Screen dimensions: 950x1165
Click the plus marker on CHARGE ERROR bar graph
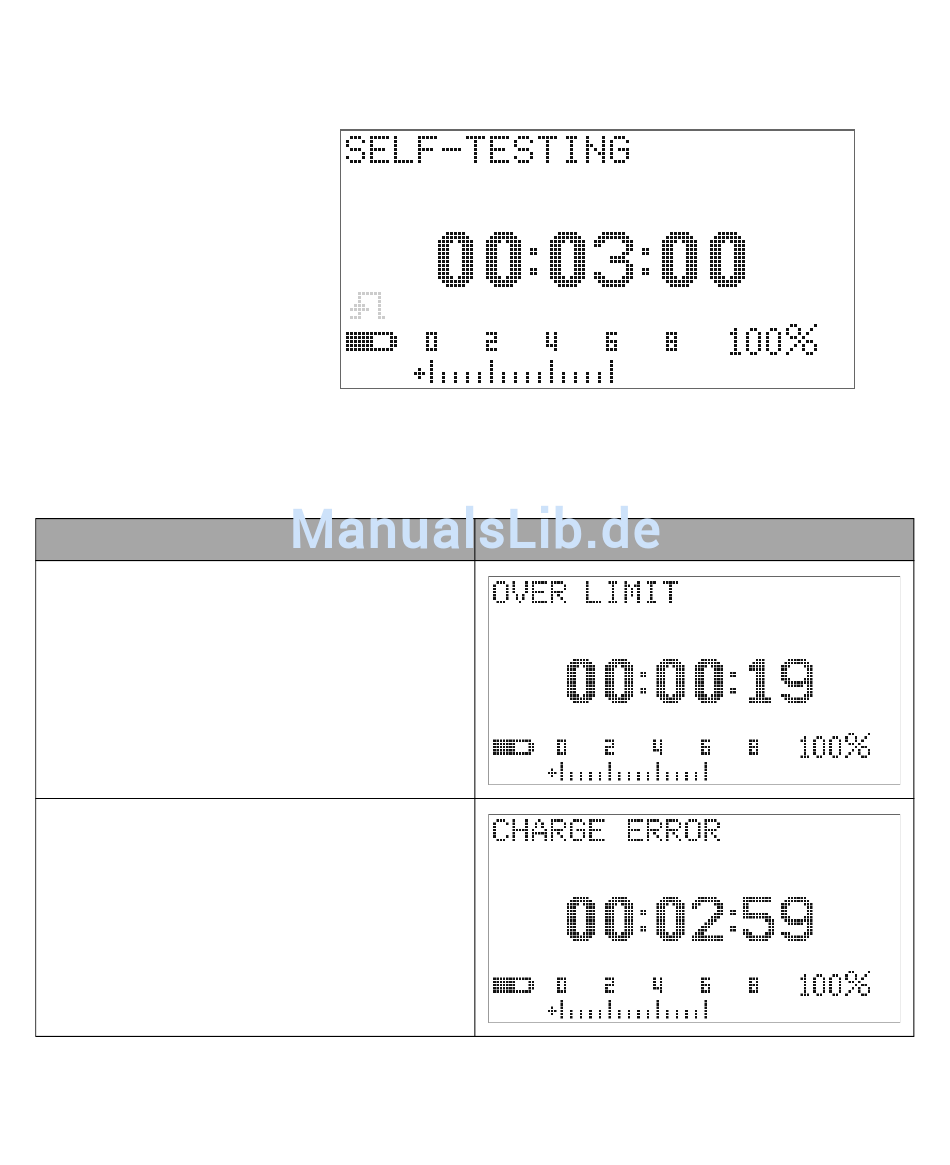point(551,1011)
